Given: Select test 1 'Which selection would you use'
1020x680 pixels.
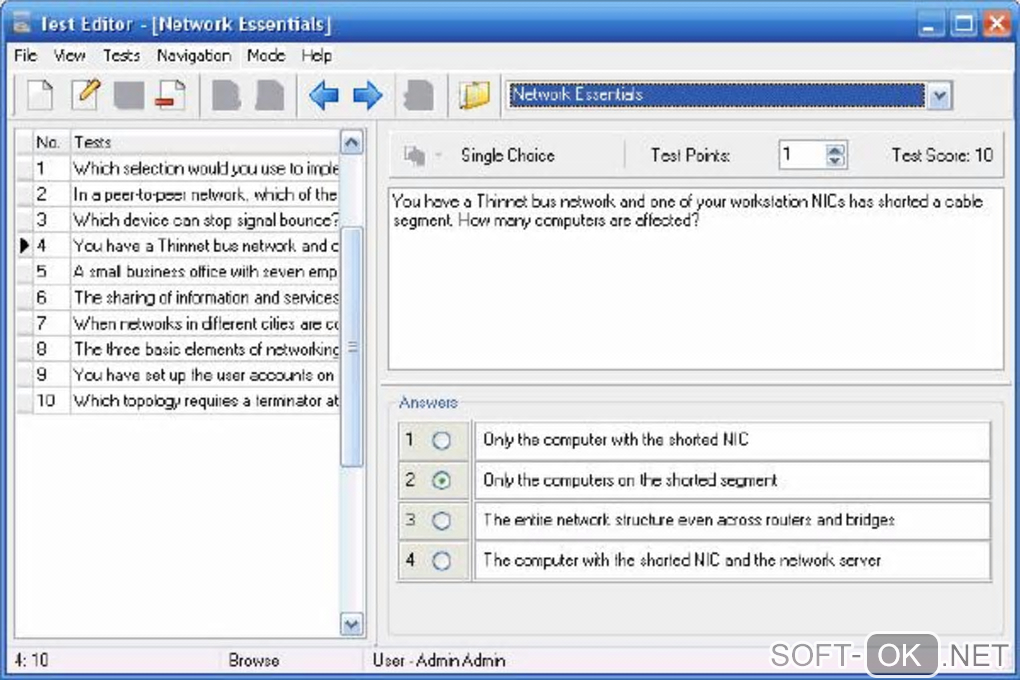Looking at the screenshot, I should (x=206, y=169).
